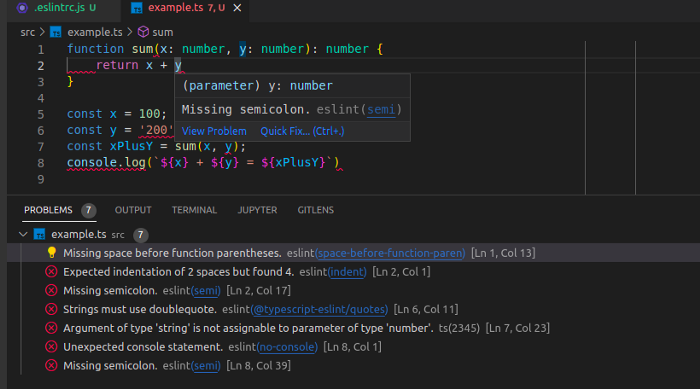Click the error icon beside indent problem
This screenshot has width=700, height=389.
coord(51,272)
